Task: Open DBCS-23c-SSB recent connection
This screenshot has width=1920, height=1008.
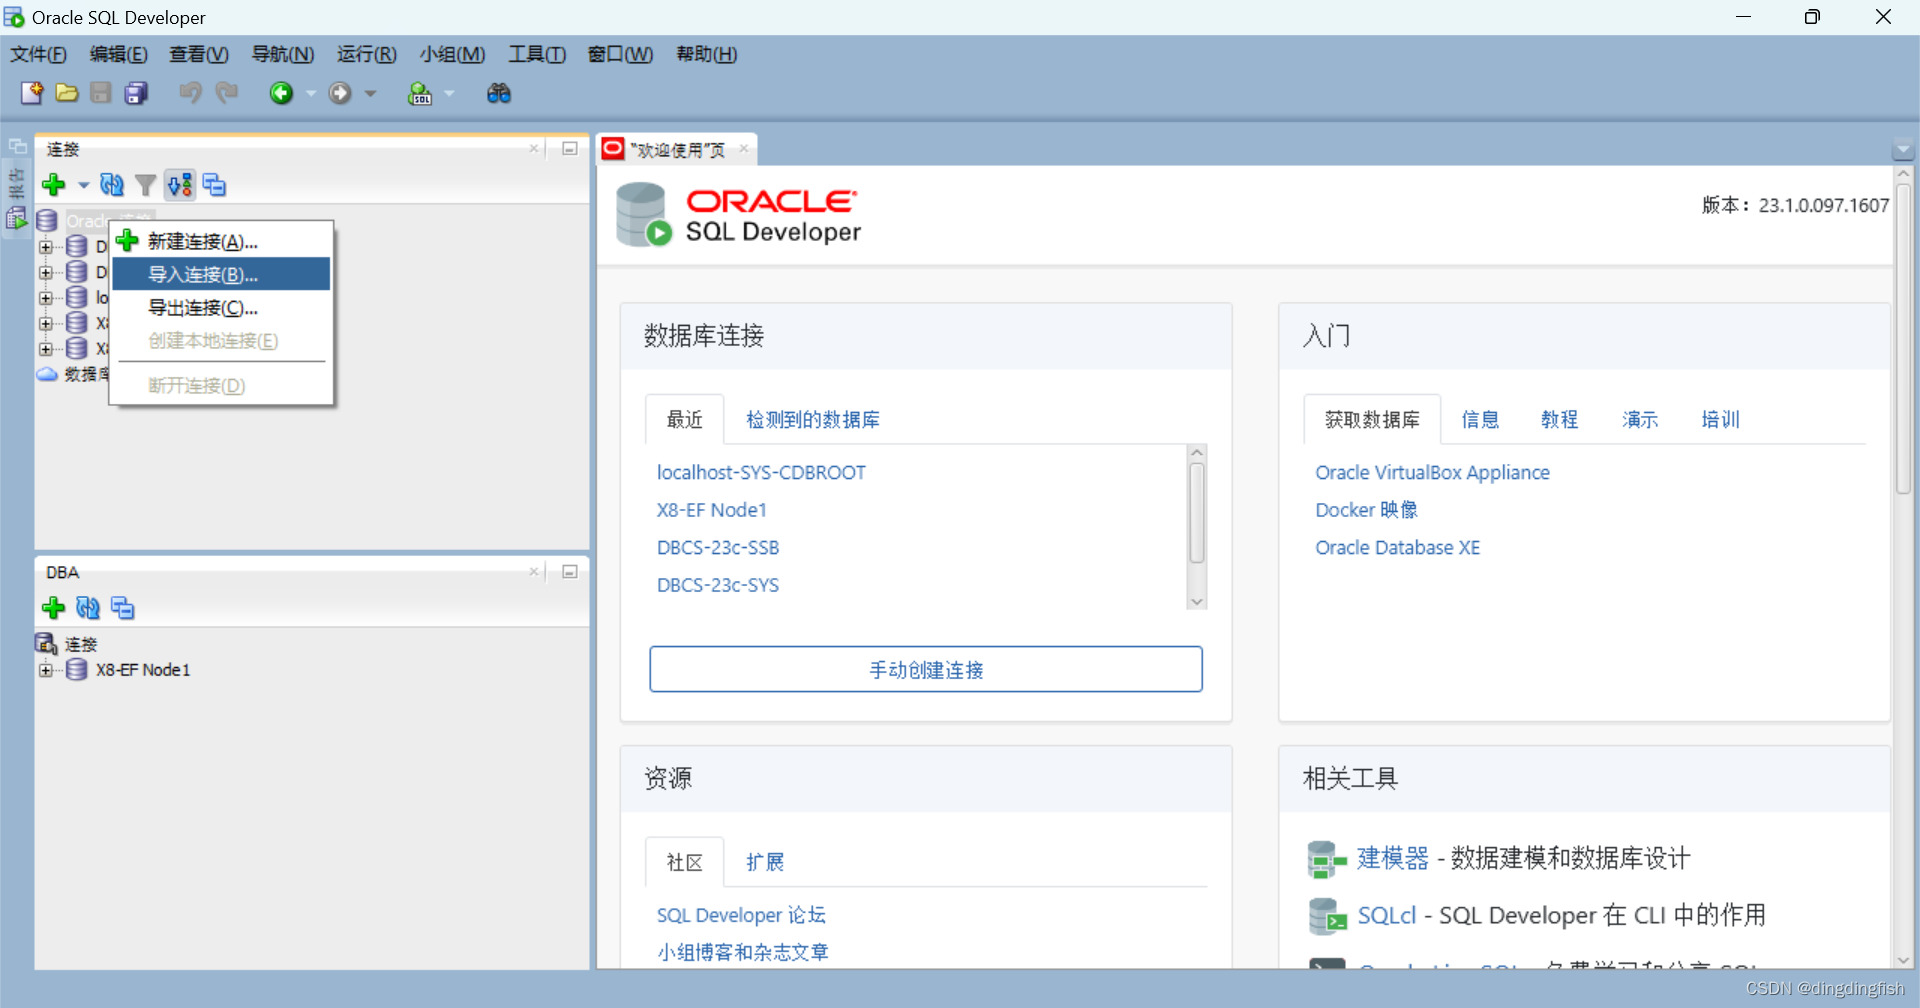Action: pyautogui.click(x=718, y=547)
